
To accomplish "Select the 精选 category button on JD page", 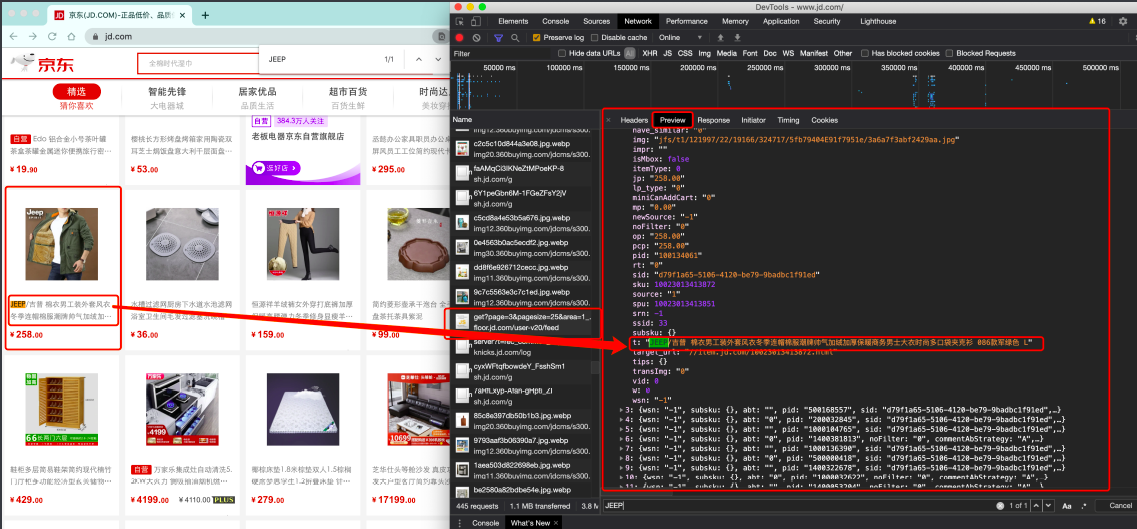I will pyautogui.click(x=76, y=92).
